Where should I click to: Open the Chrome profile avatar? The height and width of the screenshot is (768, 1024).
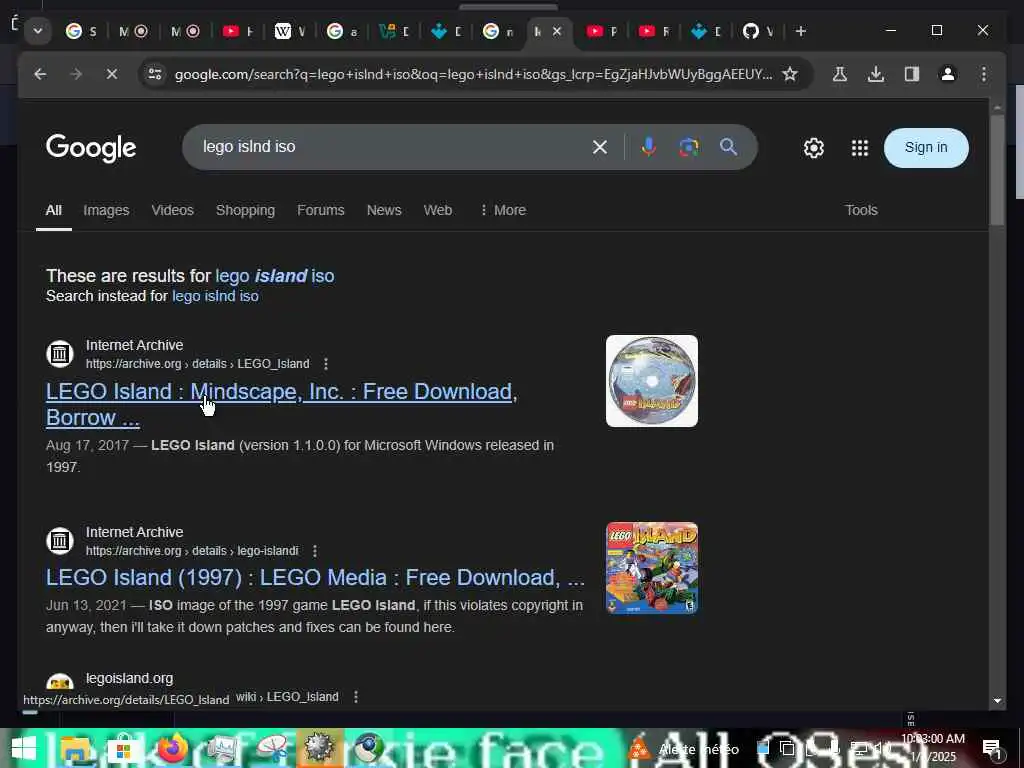coord(948,74)
